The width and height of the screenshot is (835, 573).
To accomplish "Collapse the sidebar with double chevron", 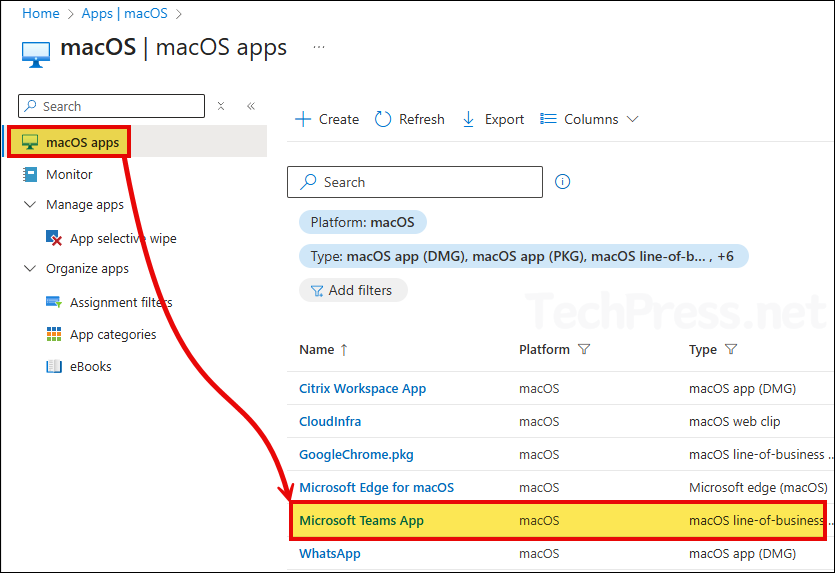I will click(x=251, y=106).
